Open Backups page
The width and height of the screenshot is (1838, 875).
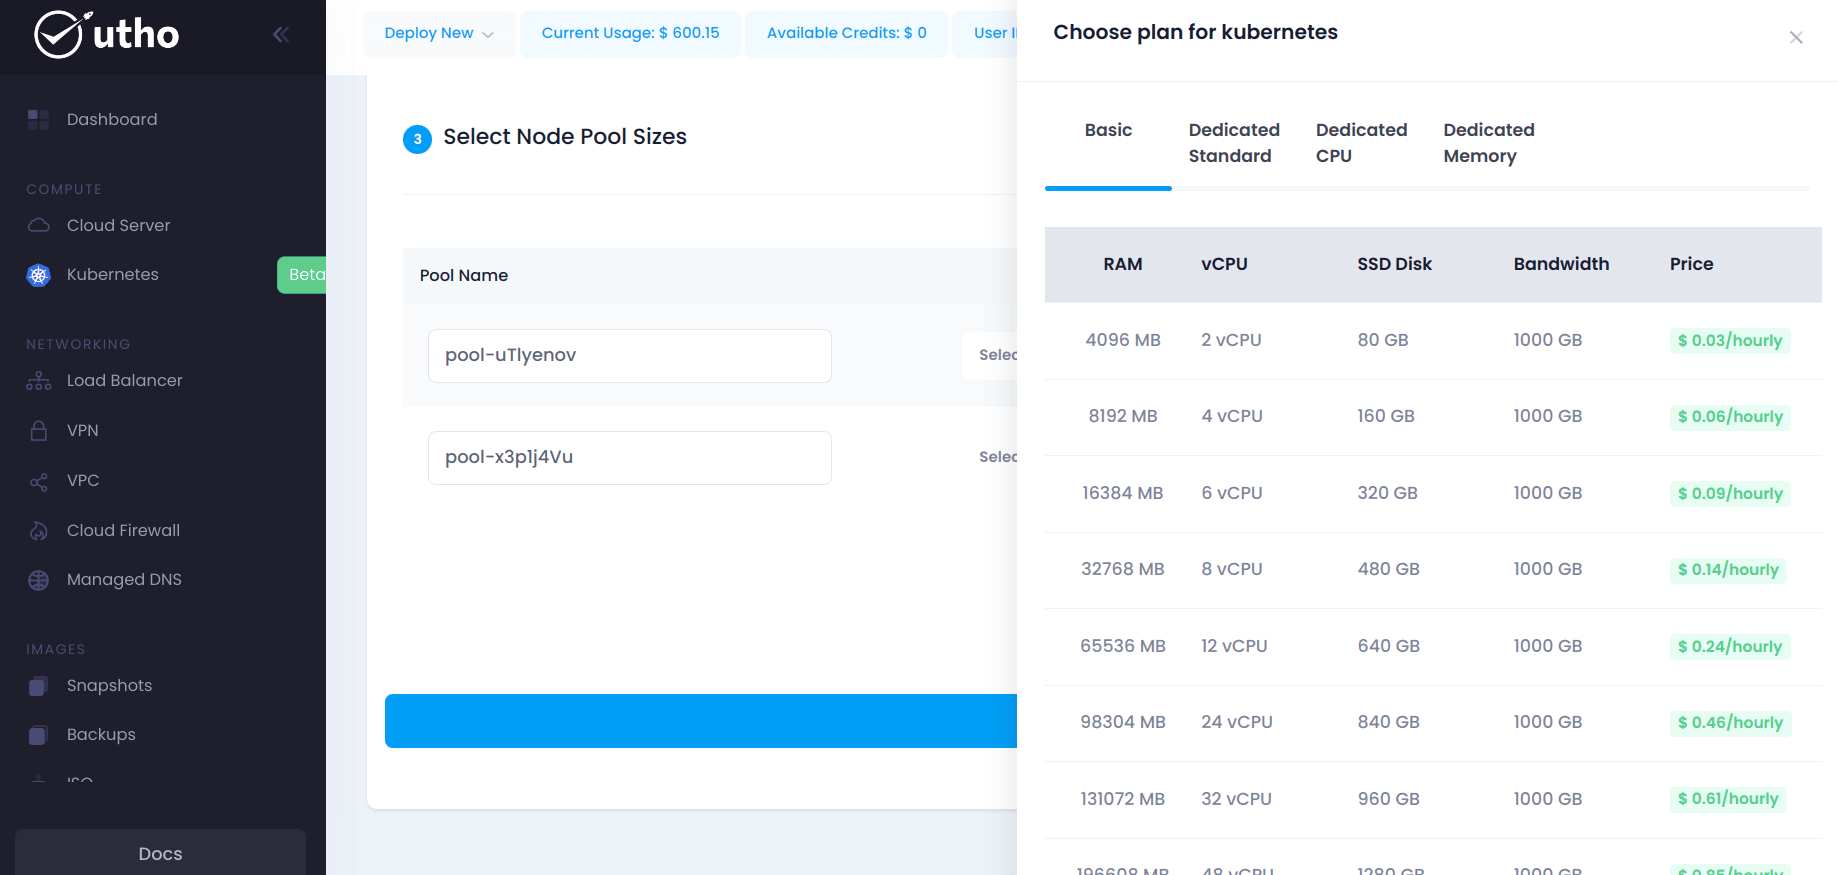click(101, 735)
